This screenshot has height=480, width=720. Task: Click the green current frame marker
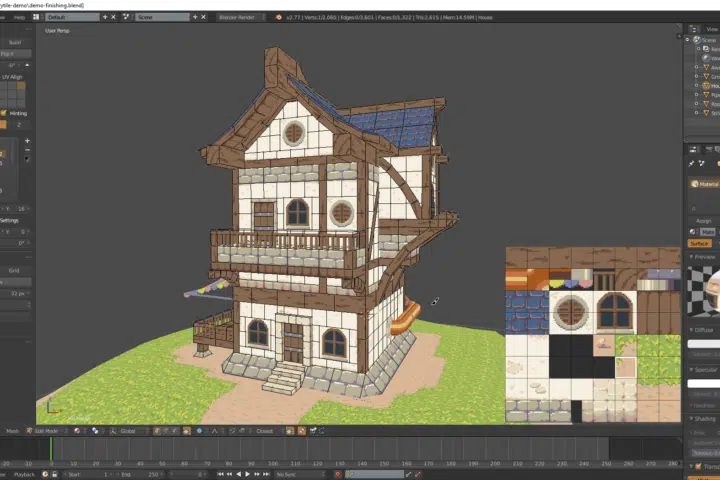51,449
